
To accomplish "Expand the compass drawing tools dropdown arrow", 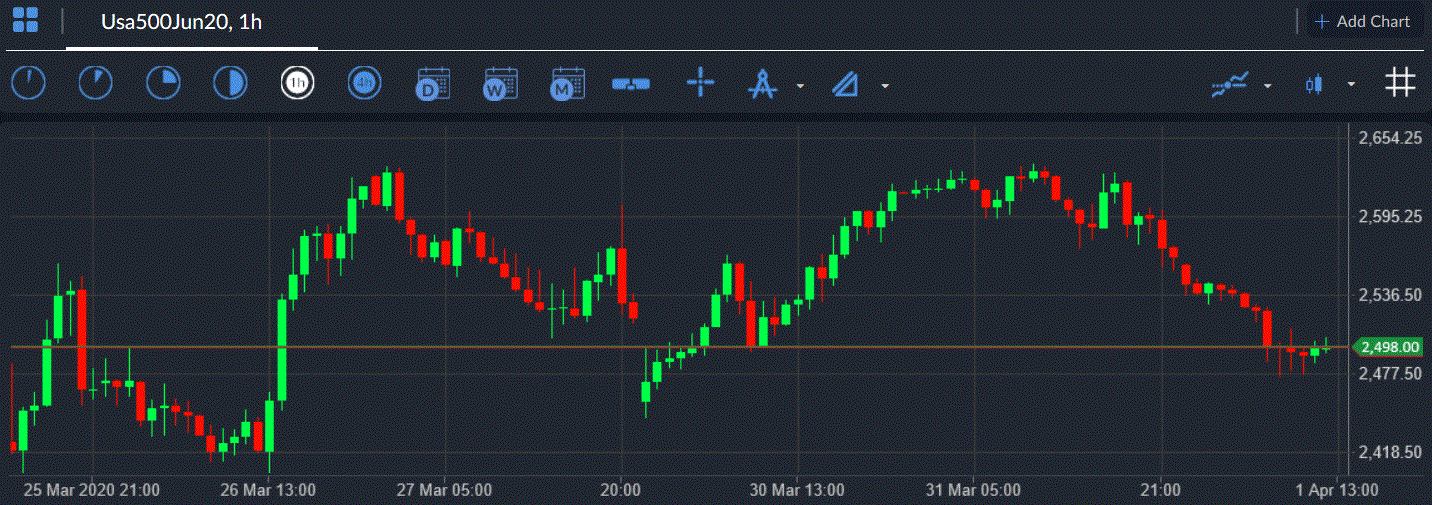I will click(x=800, y=86).
